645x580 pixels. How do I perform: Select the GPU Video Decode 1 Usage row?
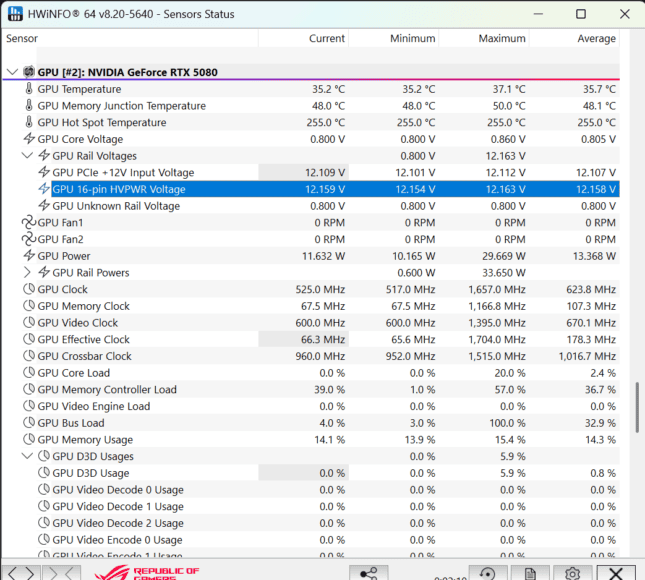click(x=328, y=506)
